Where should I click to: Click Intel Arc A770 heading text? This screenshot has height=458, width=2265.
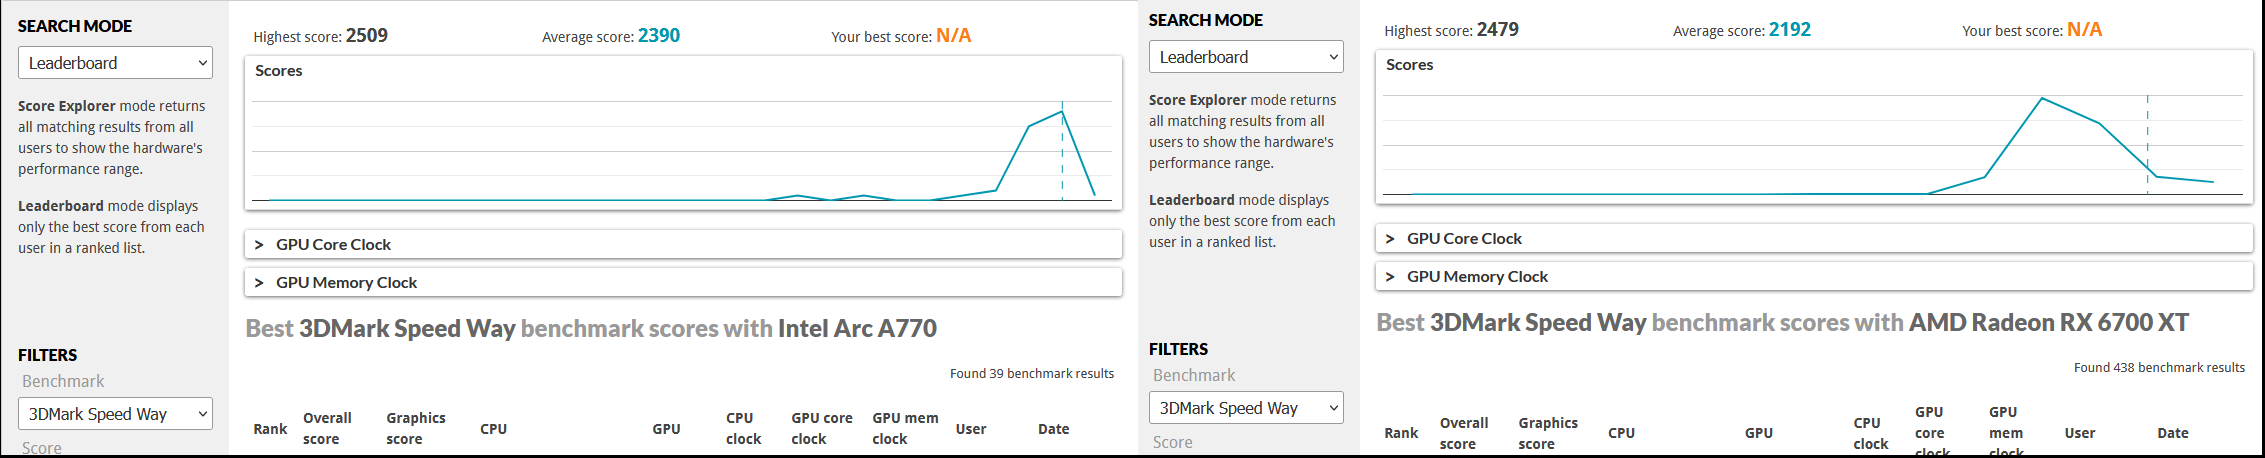pyautogui.click(x=857, y=328)
